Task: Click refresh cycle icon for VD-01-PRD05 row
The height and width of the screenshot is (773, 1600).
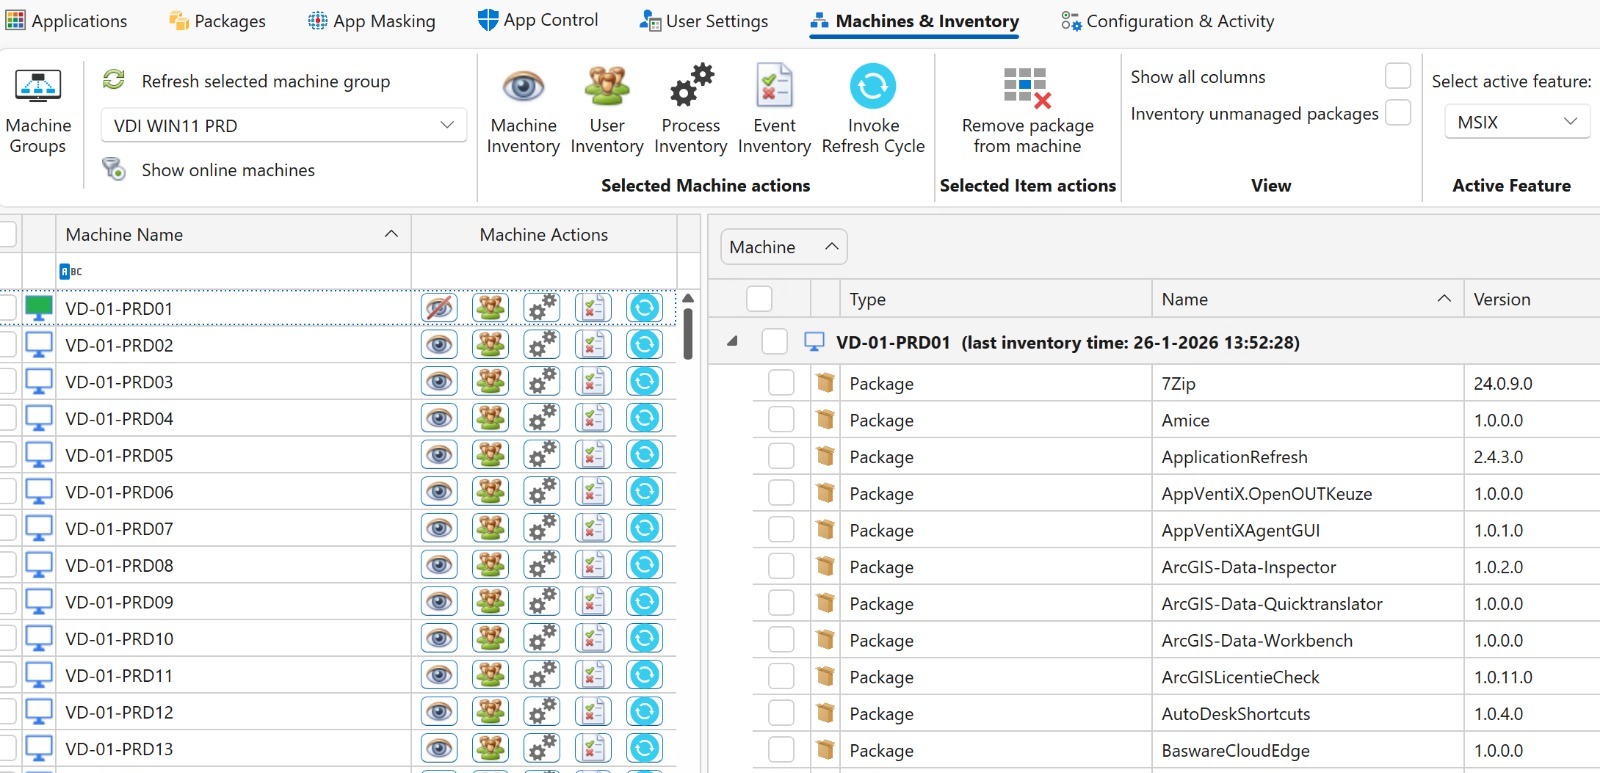Action: click(x=644, y=455)
